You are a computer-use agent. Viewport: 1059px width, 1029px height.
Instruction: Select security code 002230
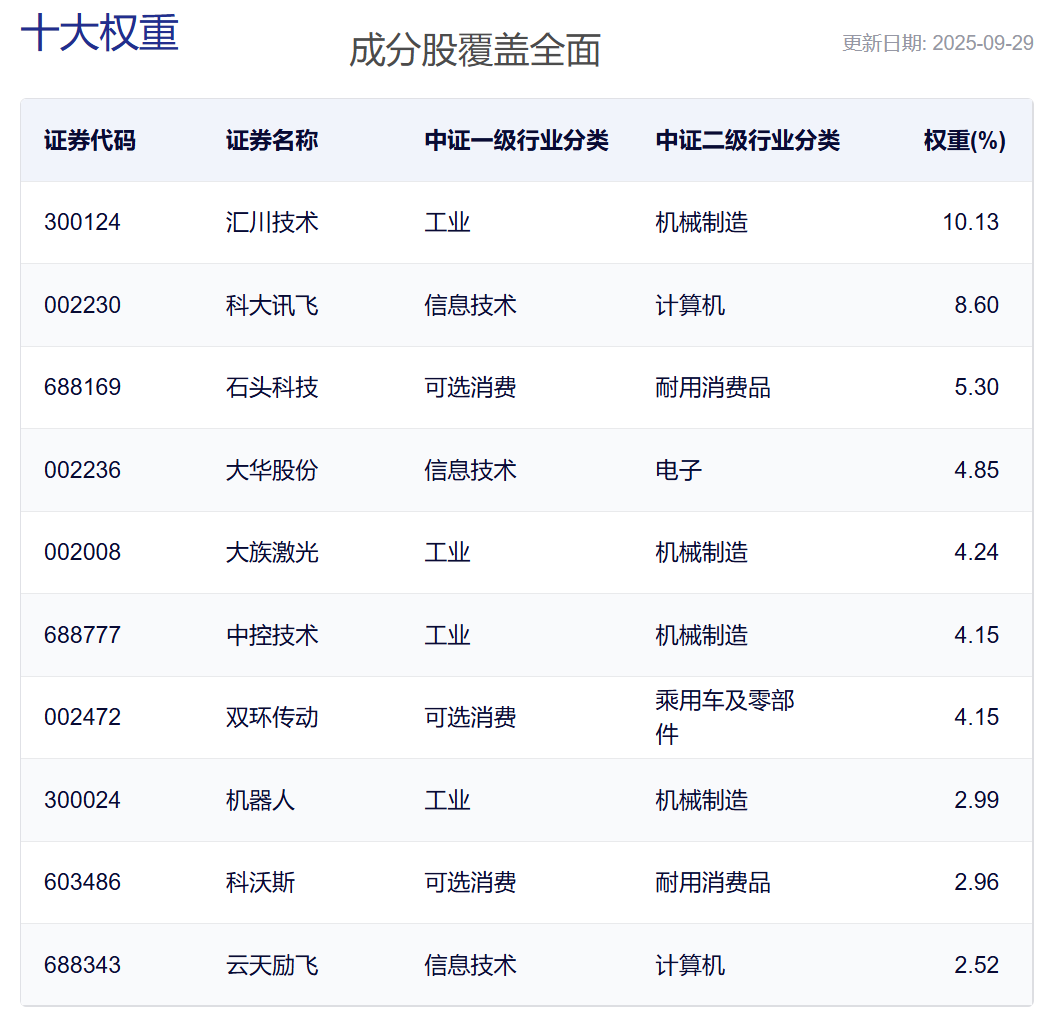coord(82,305)
